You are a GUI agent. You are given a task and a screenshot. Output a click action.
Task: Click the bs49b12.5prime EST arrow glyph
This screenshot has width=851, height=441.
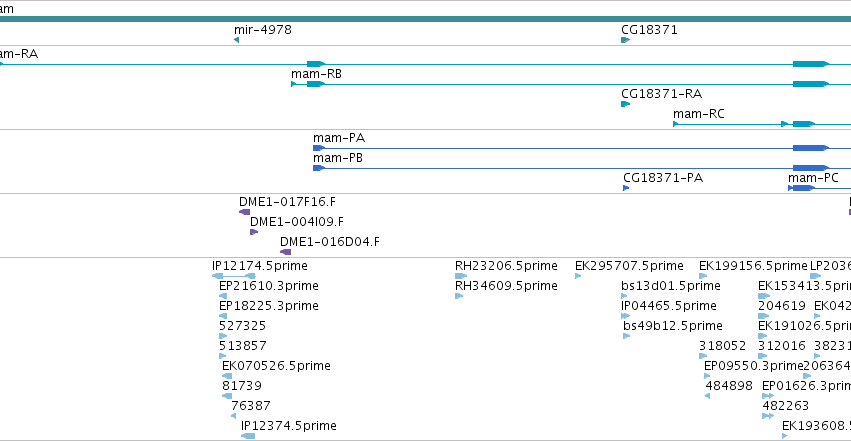(626, 336)
